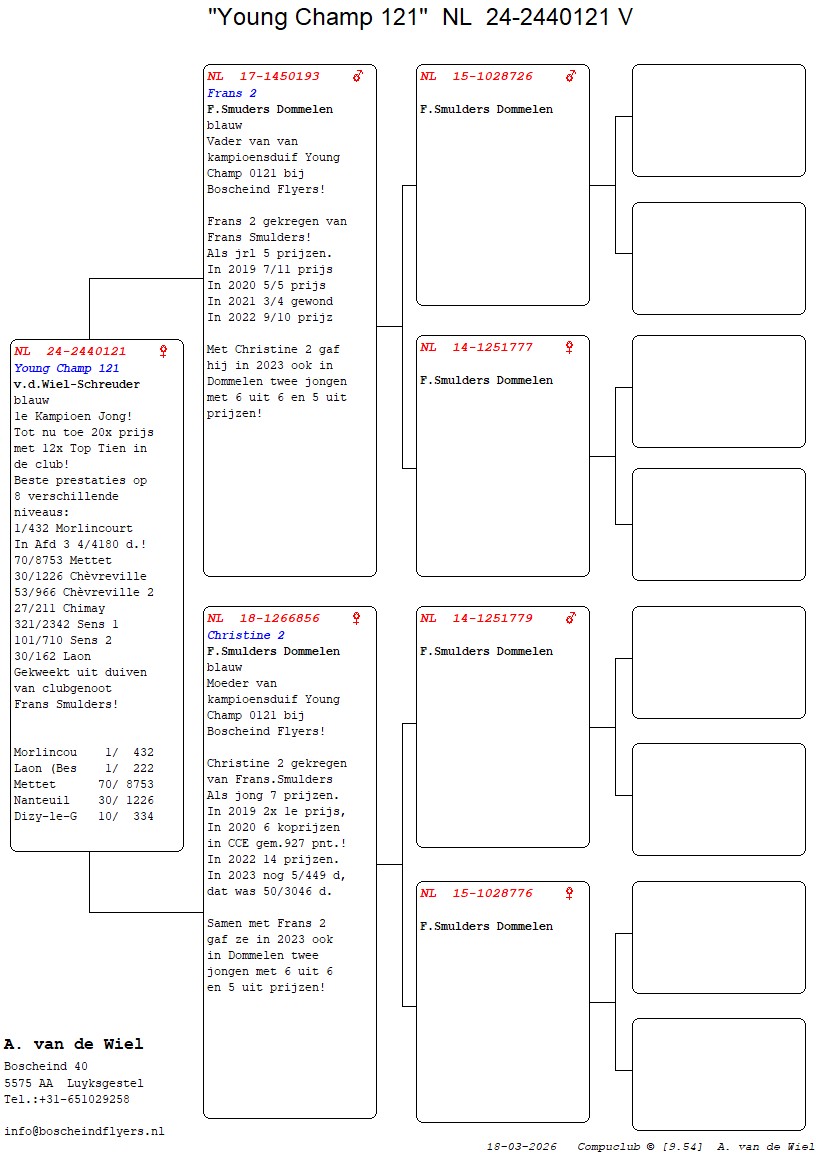This screenshot has width=816, height=1172.
Task: Click the ring number NL 17-1450193
Action: 263,76
